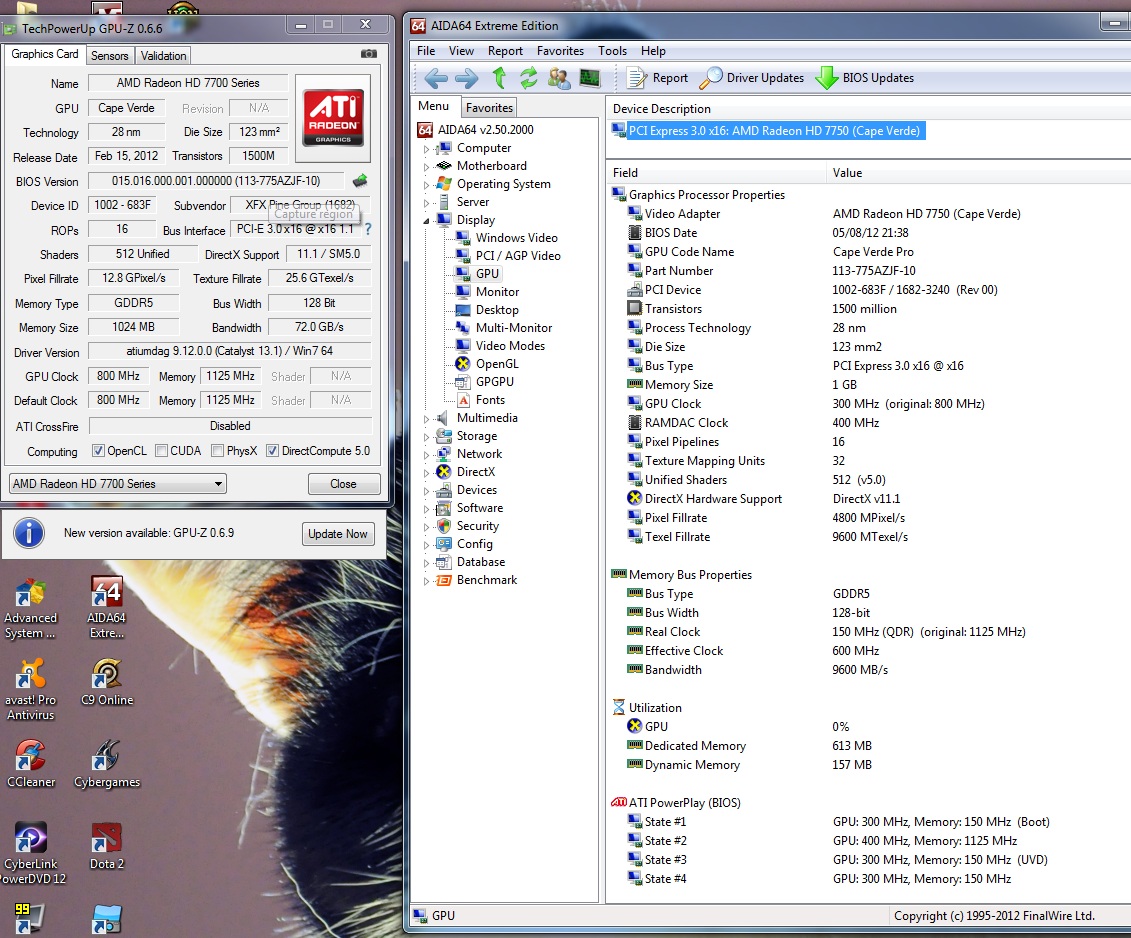Click the Update Now button
This screenshot has width=1131, height=938.
click(x=338, y=534)
